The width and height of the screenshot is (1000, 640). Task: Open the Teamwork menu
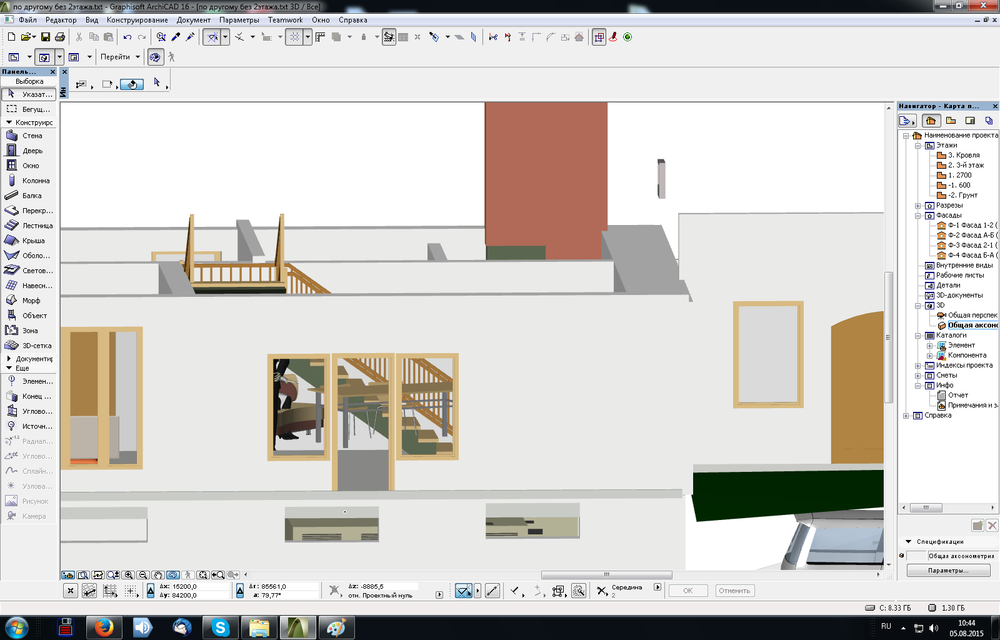[285, 20]
